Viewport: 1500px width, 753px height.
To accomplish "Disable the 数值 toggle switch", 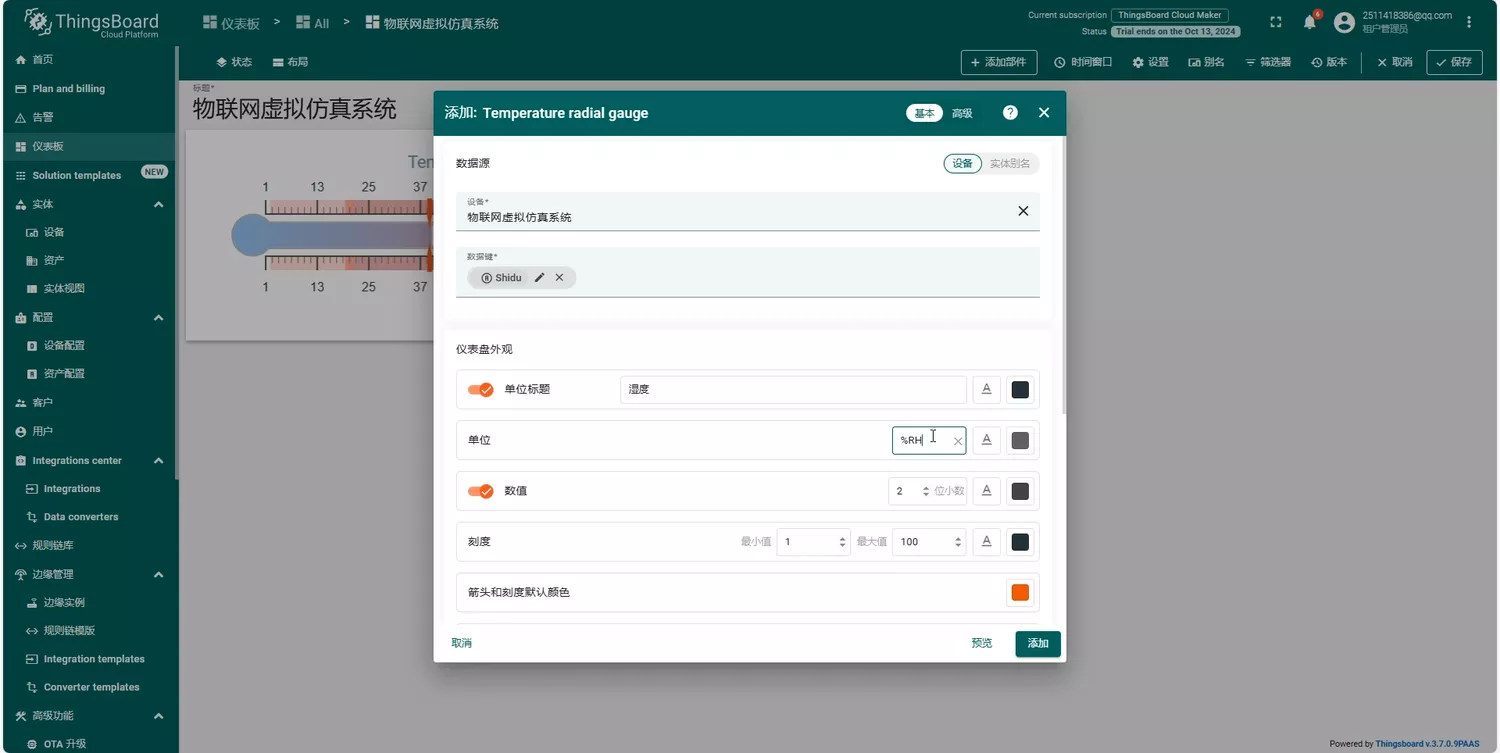I will point(480,492).
